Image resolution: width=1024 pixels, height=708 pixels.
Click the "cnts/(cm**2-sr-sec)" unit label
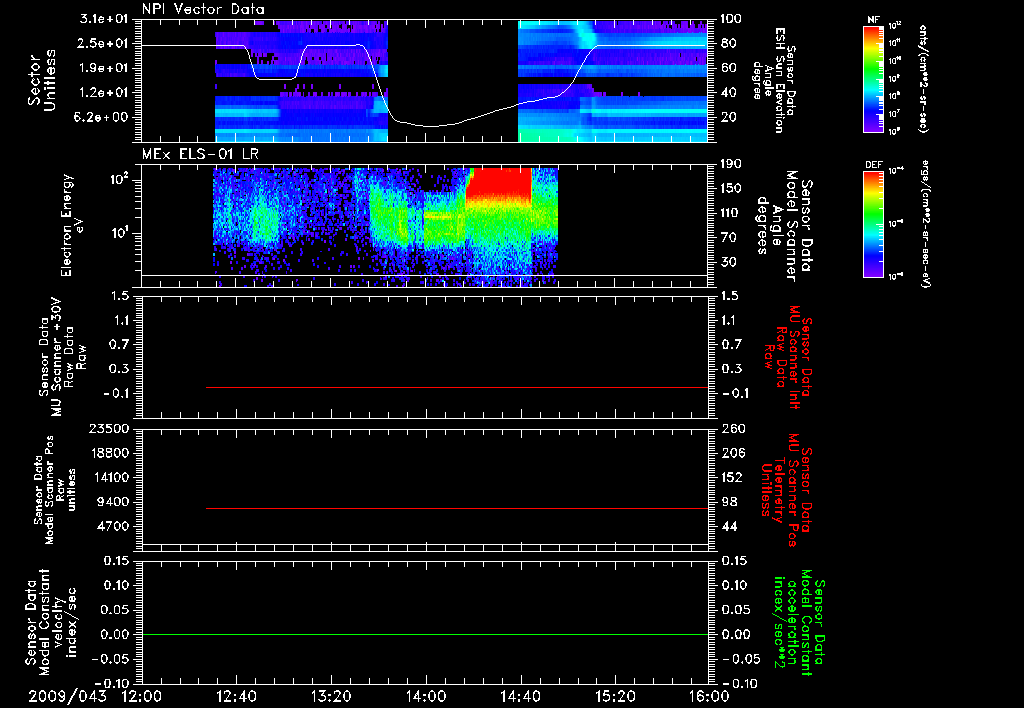point(923,78)
